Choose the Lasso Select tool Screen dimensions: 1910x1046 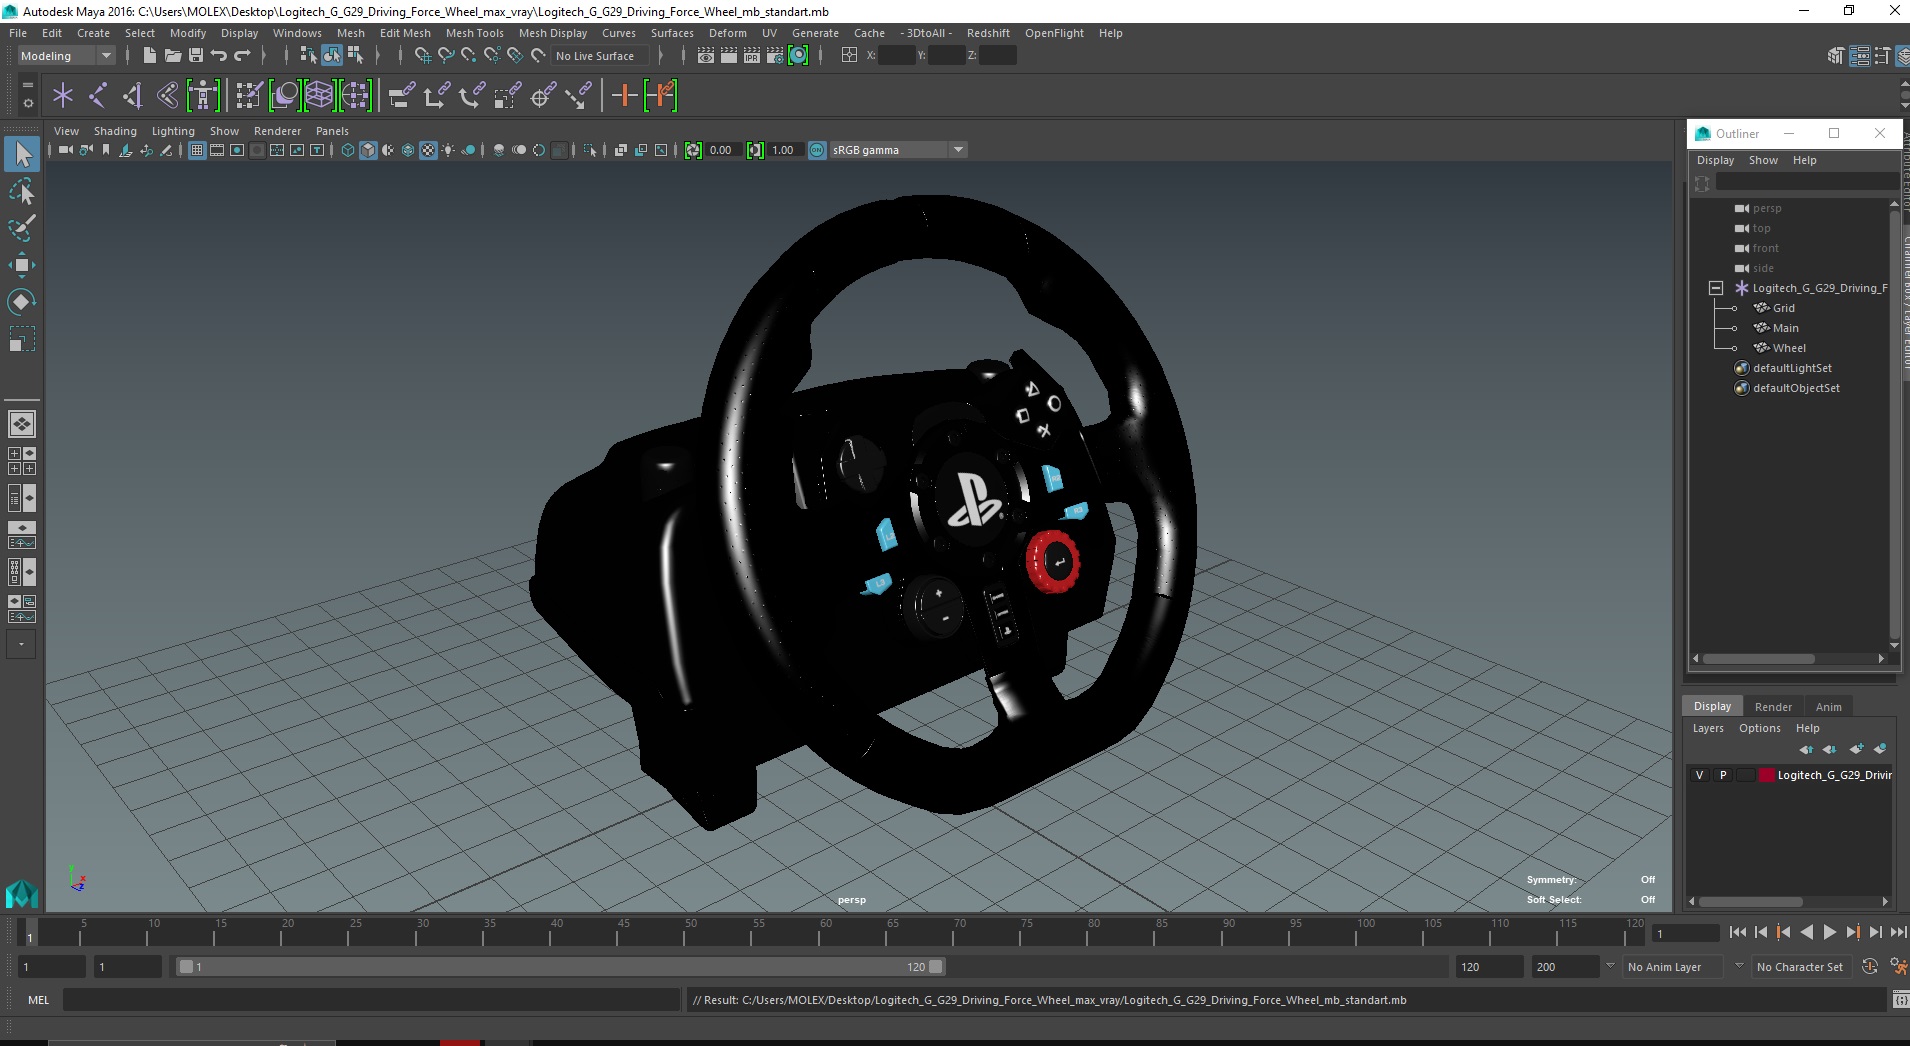pyautogui.click(x=22, y=191)
